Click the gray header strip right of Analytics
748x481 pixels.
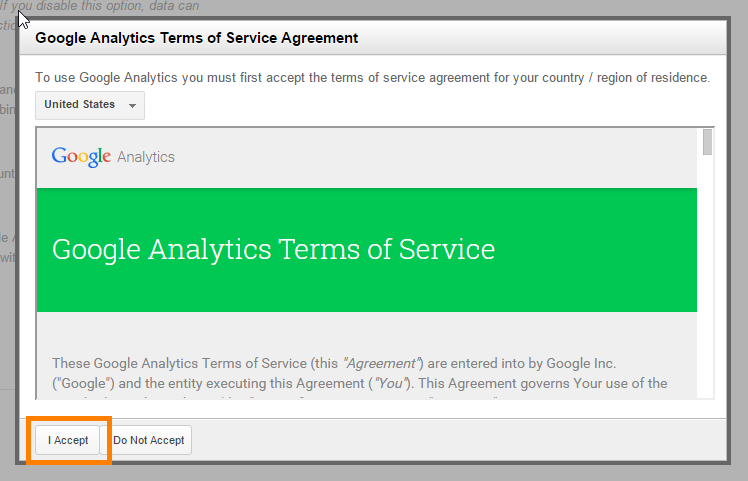(x=435, y=157)
